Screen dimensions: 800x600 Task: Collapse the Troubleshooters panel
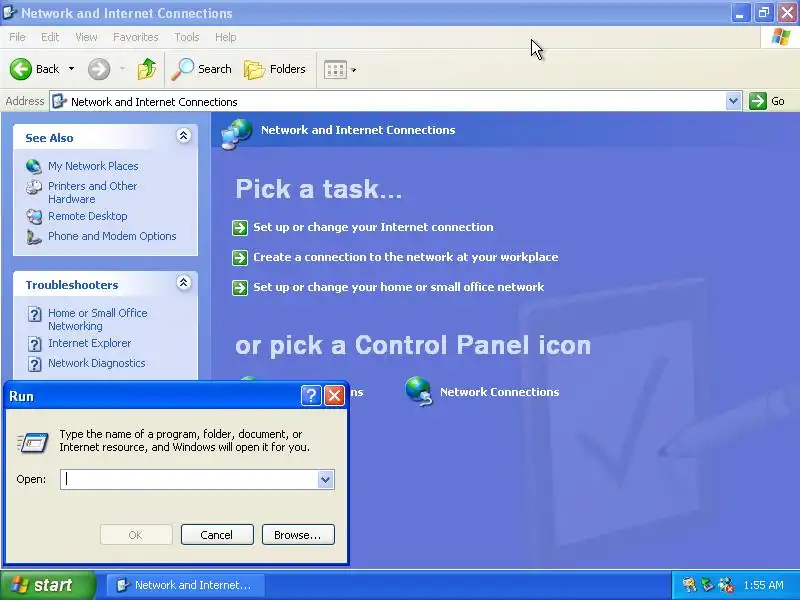click(x=184, y=282)
